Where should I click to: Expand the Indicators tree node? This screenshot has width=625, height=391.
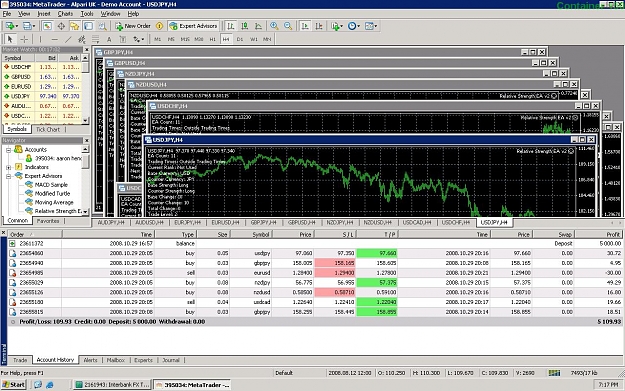pyautogui.click(x=8, y=167)
